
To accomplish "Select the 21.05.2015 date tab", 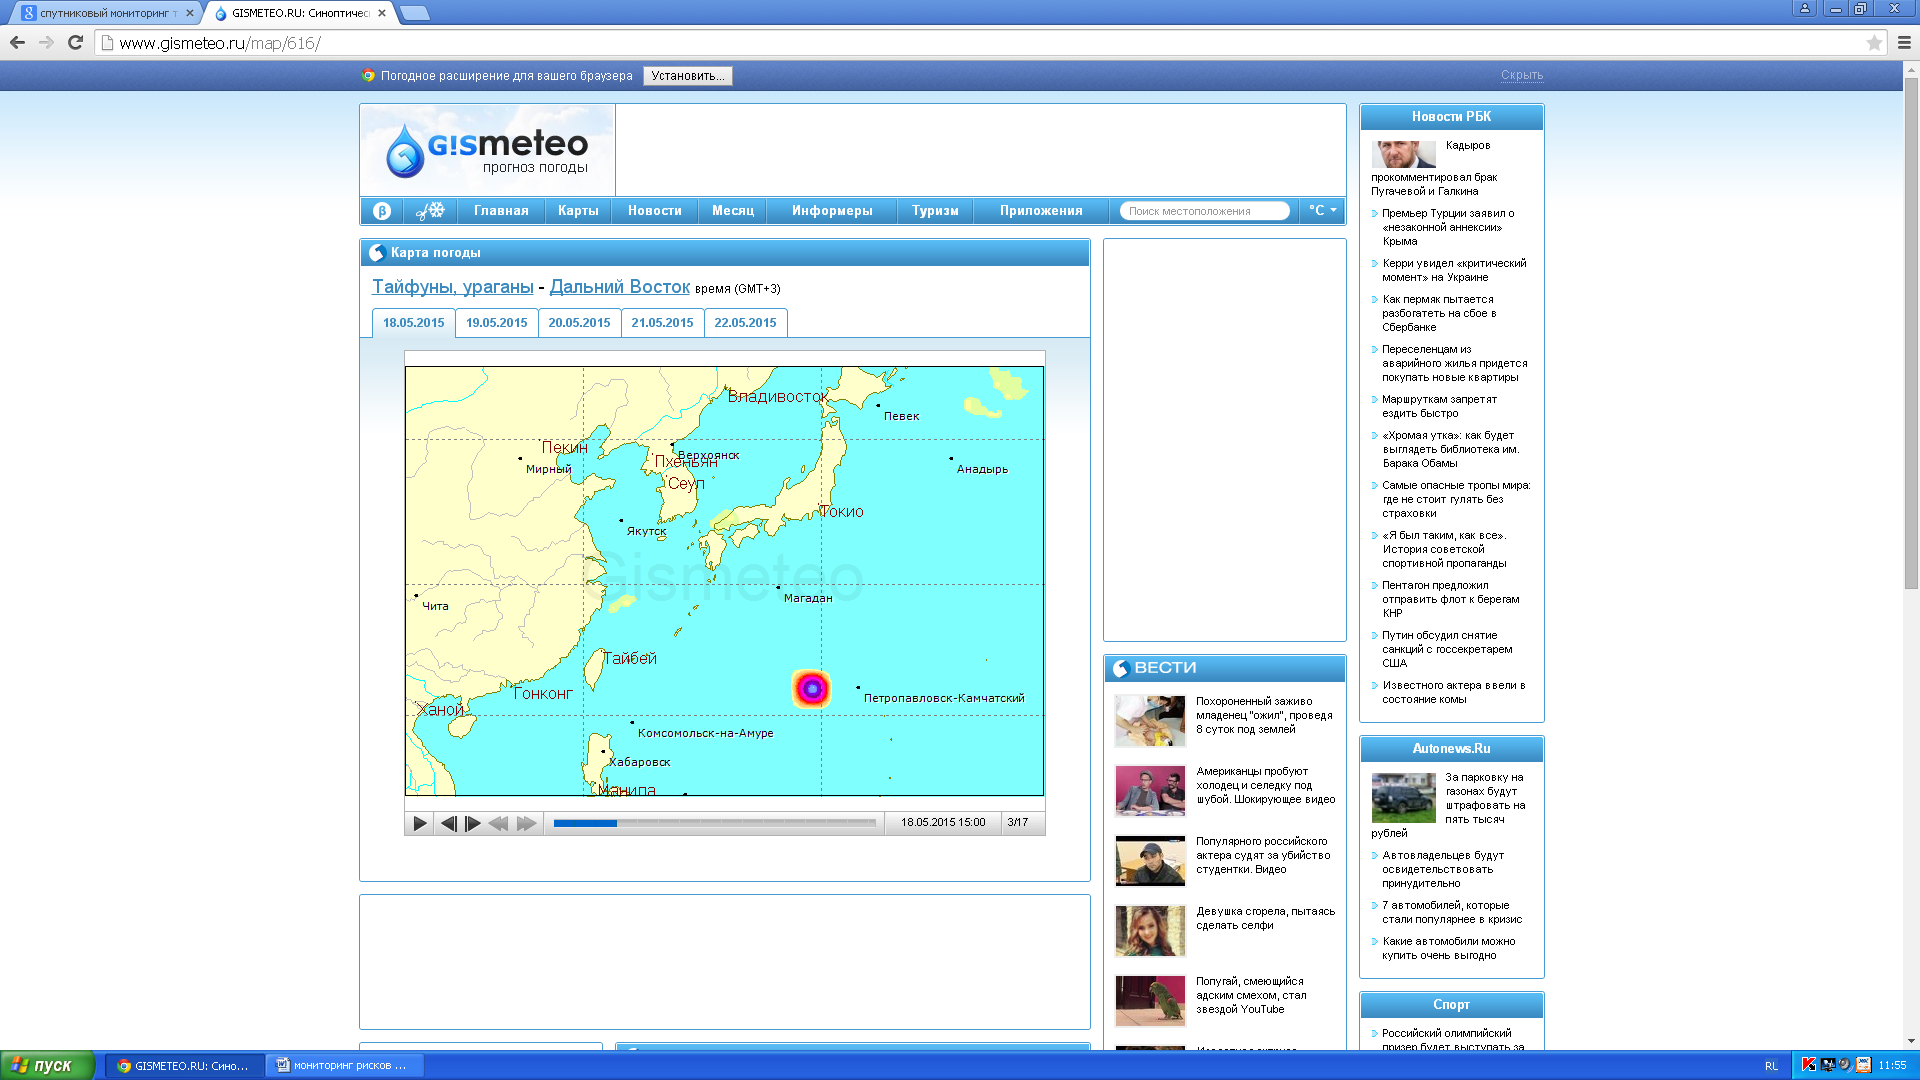I will point(662,323).
